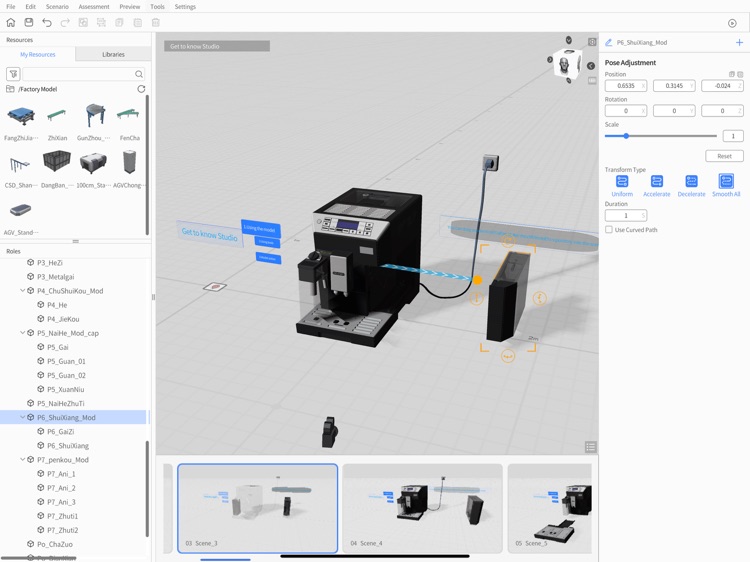Click the Reset button
This screenshot has height=562, width=750.
click(724, 156)
